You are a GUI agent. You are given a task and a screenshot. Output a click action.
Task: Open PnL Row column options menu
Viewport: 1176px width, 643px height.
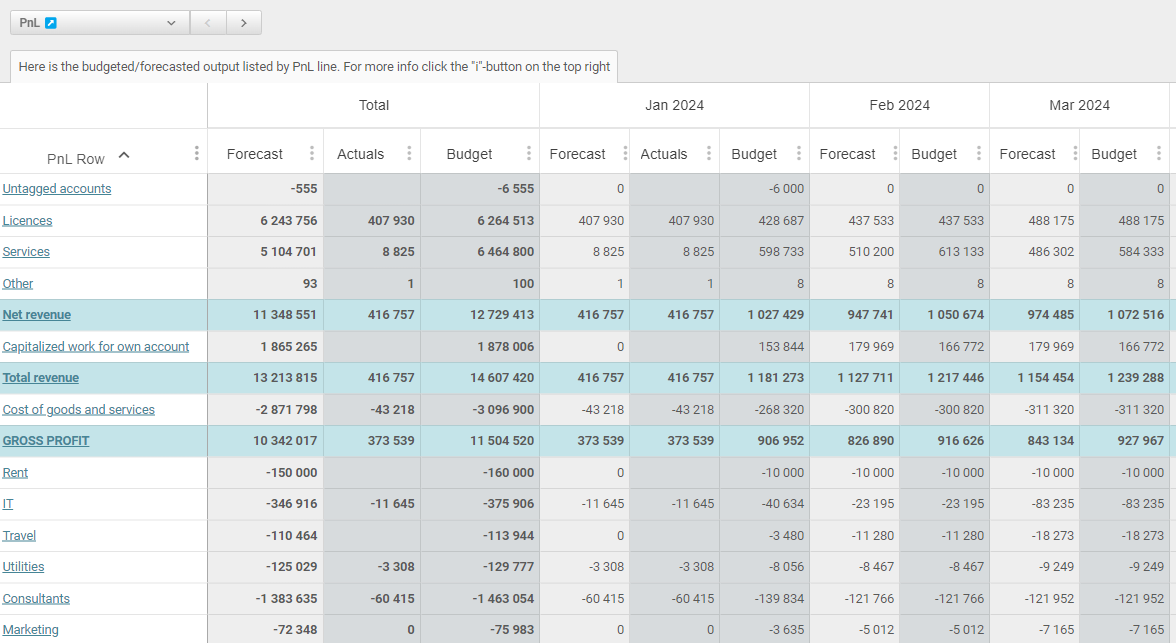pos(196,154)
